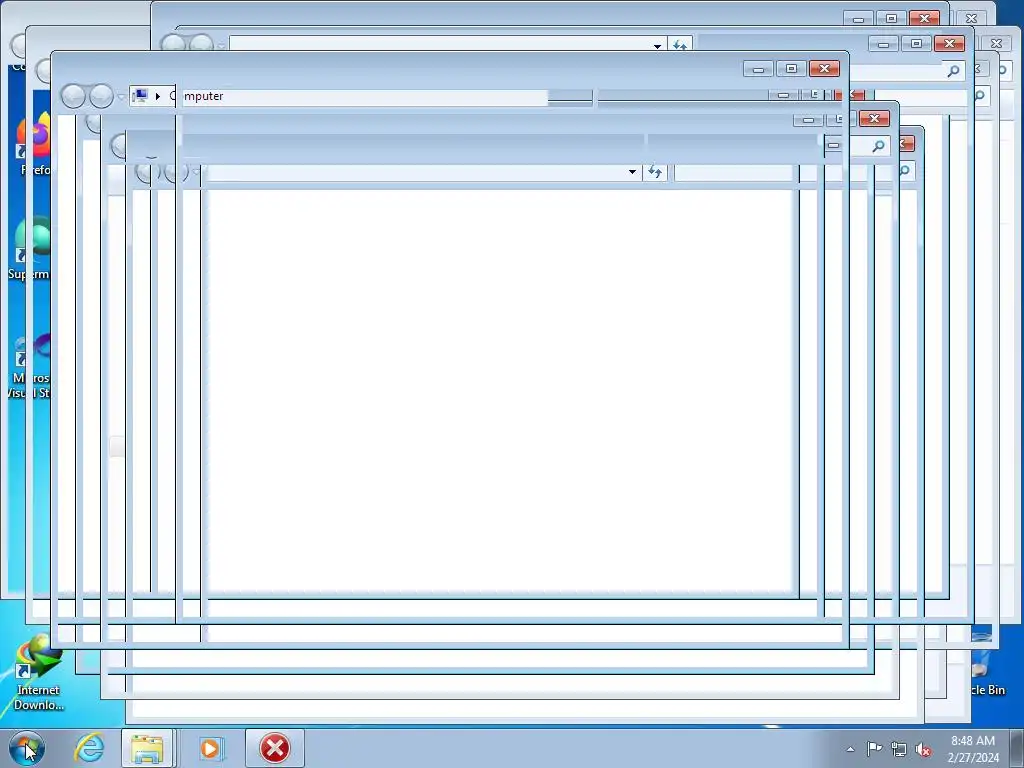The height and width of the screenshot is (768, 1024).
Task: Open Action Center flag icon
Action: pyautogui.click(x=874, y=749)
